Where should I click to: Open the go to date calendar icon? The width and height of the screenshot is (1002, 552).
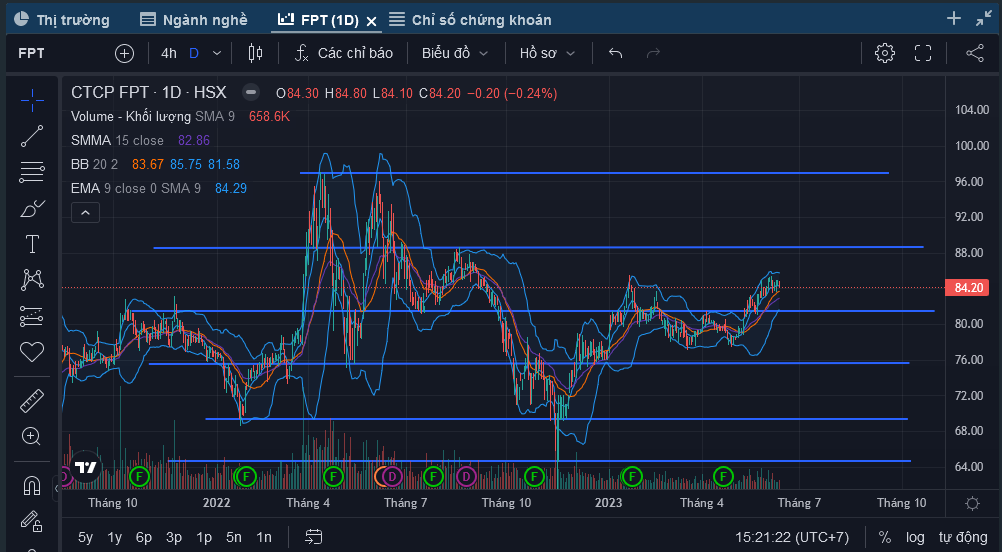tap(314, 537)
